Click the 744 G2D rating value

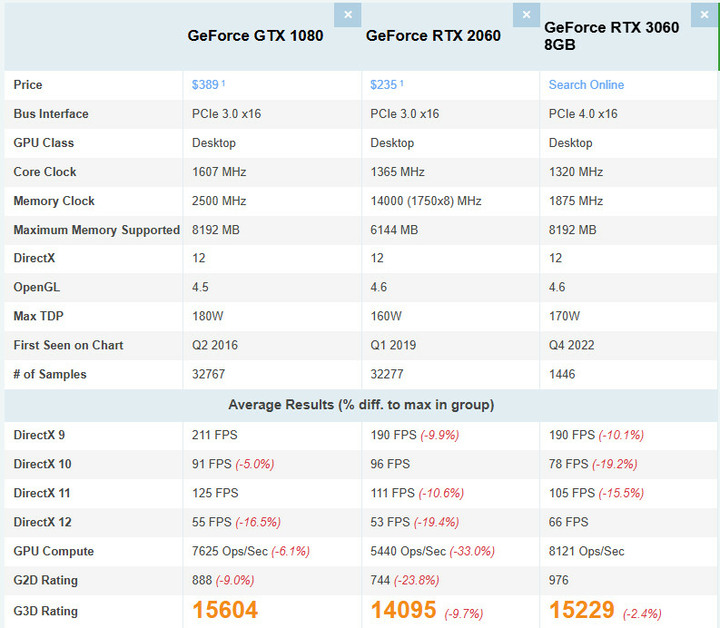(380, 580)
